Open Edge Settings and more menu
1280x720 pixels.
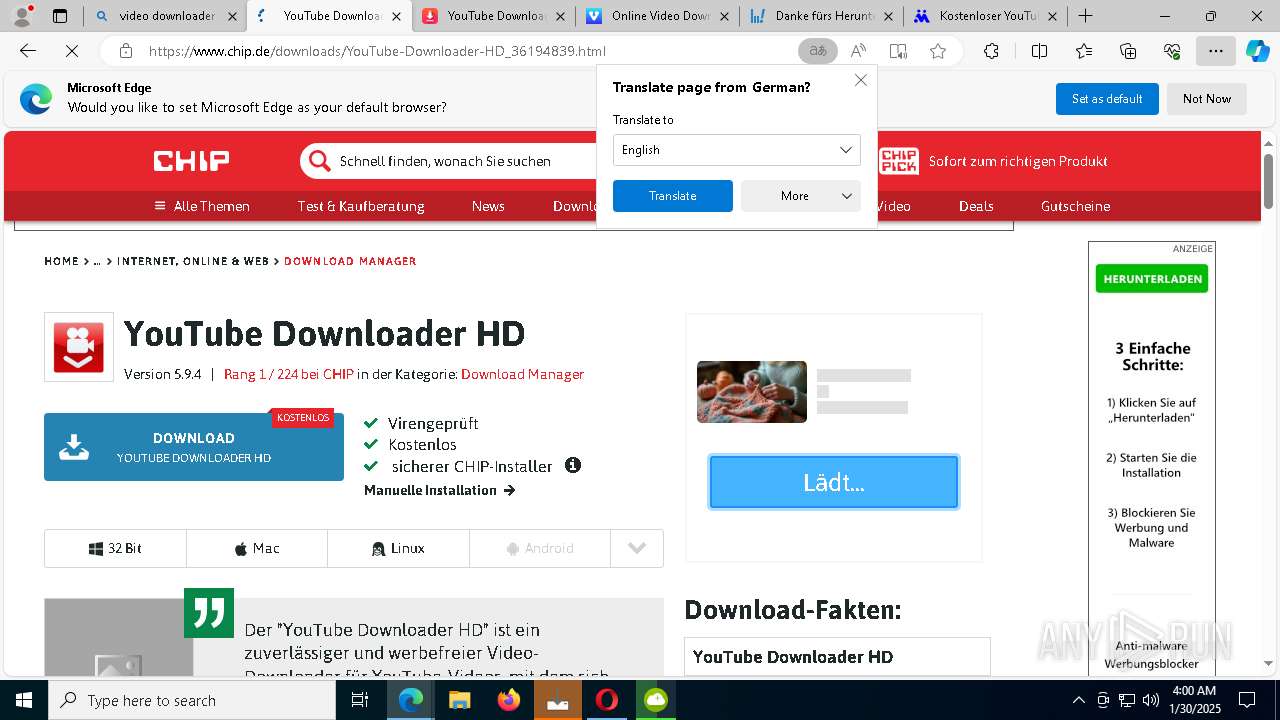point(1215,51)
